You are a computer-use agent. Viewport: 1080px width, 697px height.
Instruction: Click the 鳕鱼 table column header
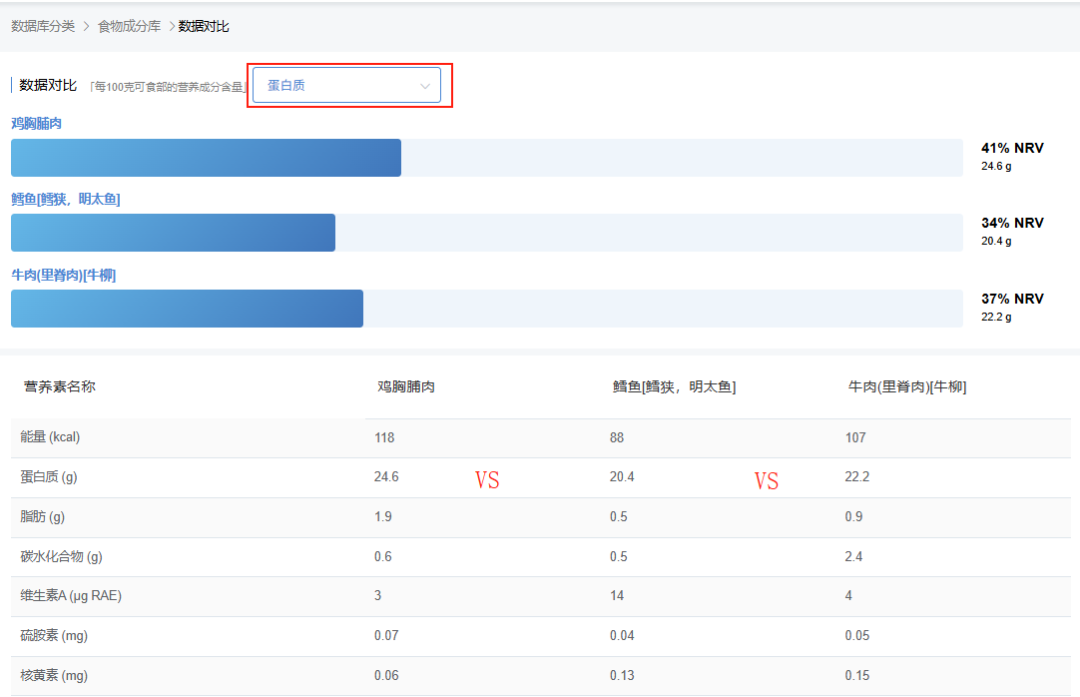674,387
